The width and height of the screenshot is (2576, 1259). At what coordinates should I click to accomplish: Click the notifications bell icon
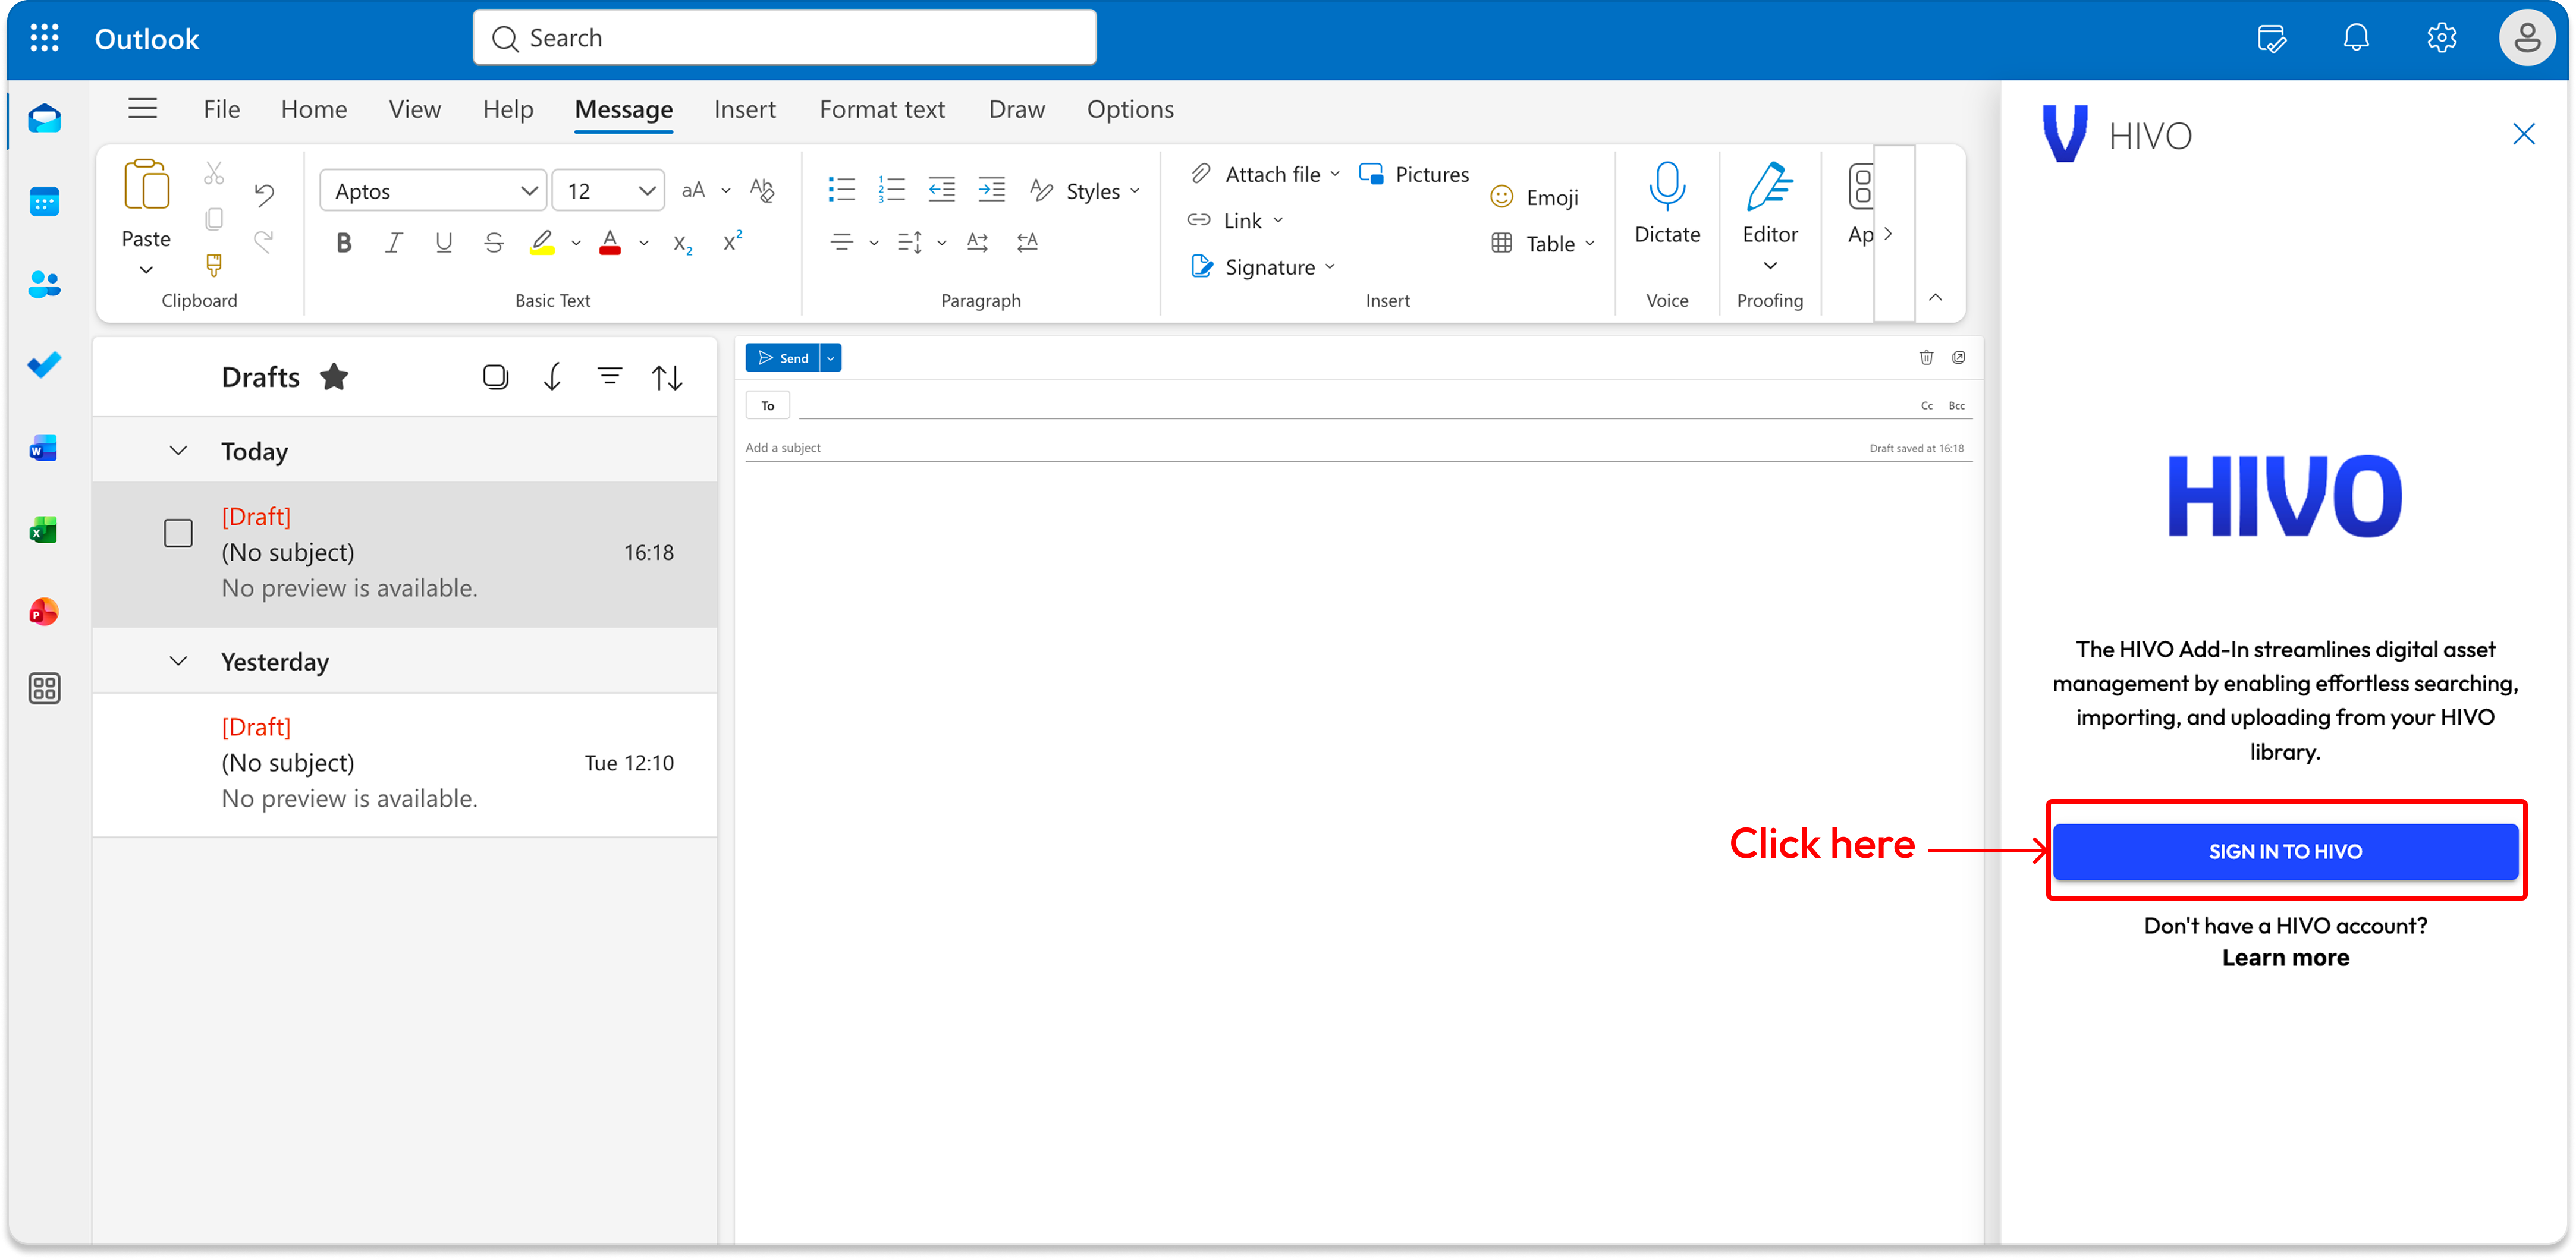click(x=2355, y=38)
